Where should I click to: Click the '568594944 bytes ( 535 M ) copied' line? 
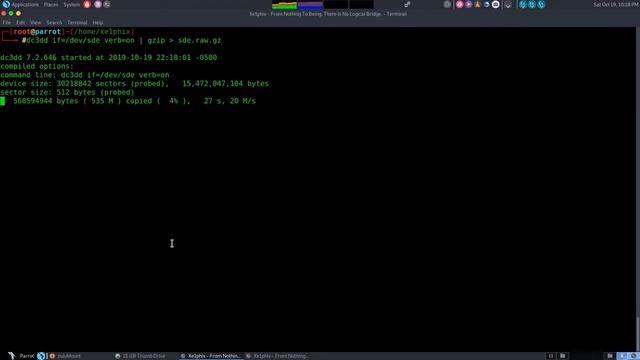pos(134,101)
